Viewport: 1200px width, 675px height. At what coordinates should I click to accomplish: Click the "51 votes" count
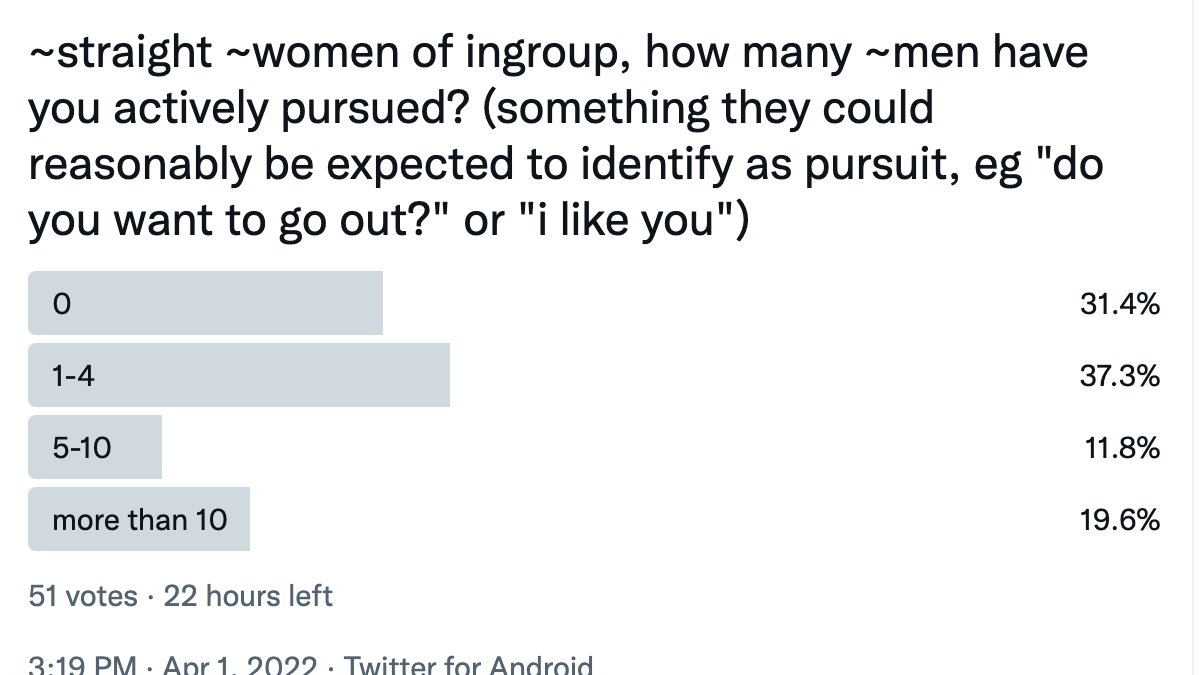click(83, 597)
